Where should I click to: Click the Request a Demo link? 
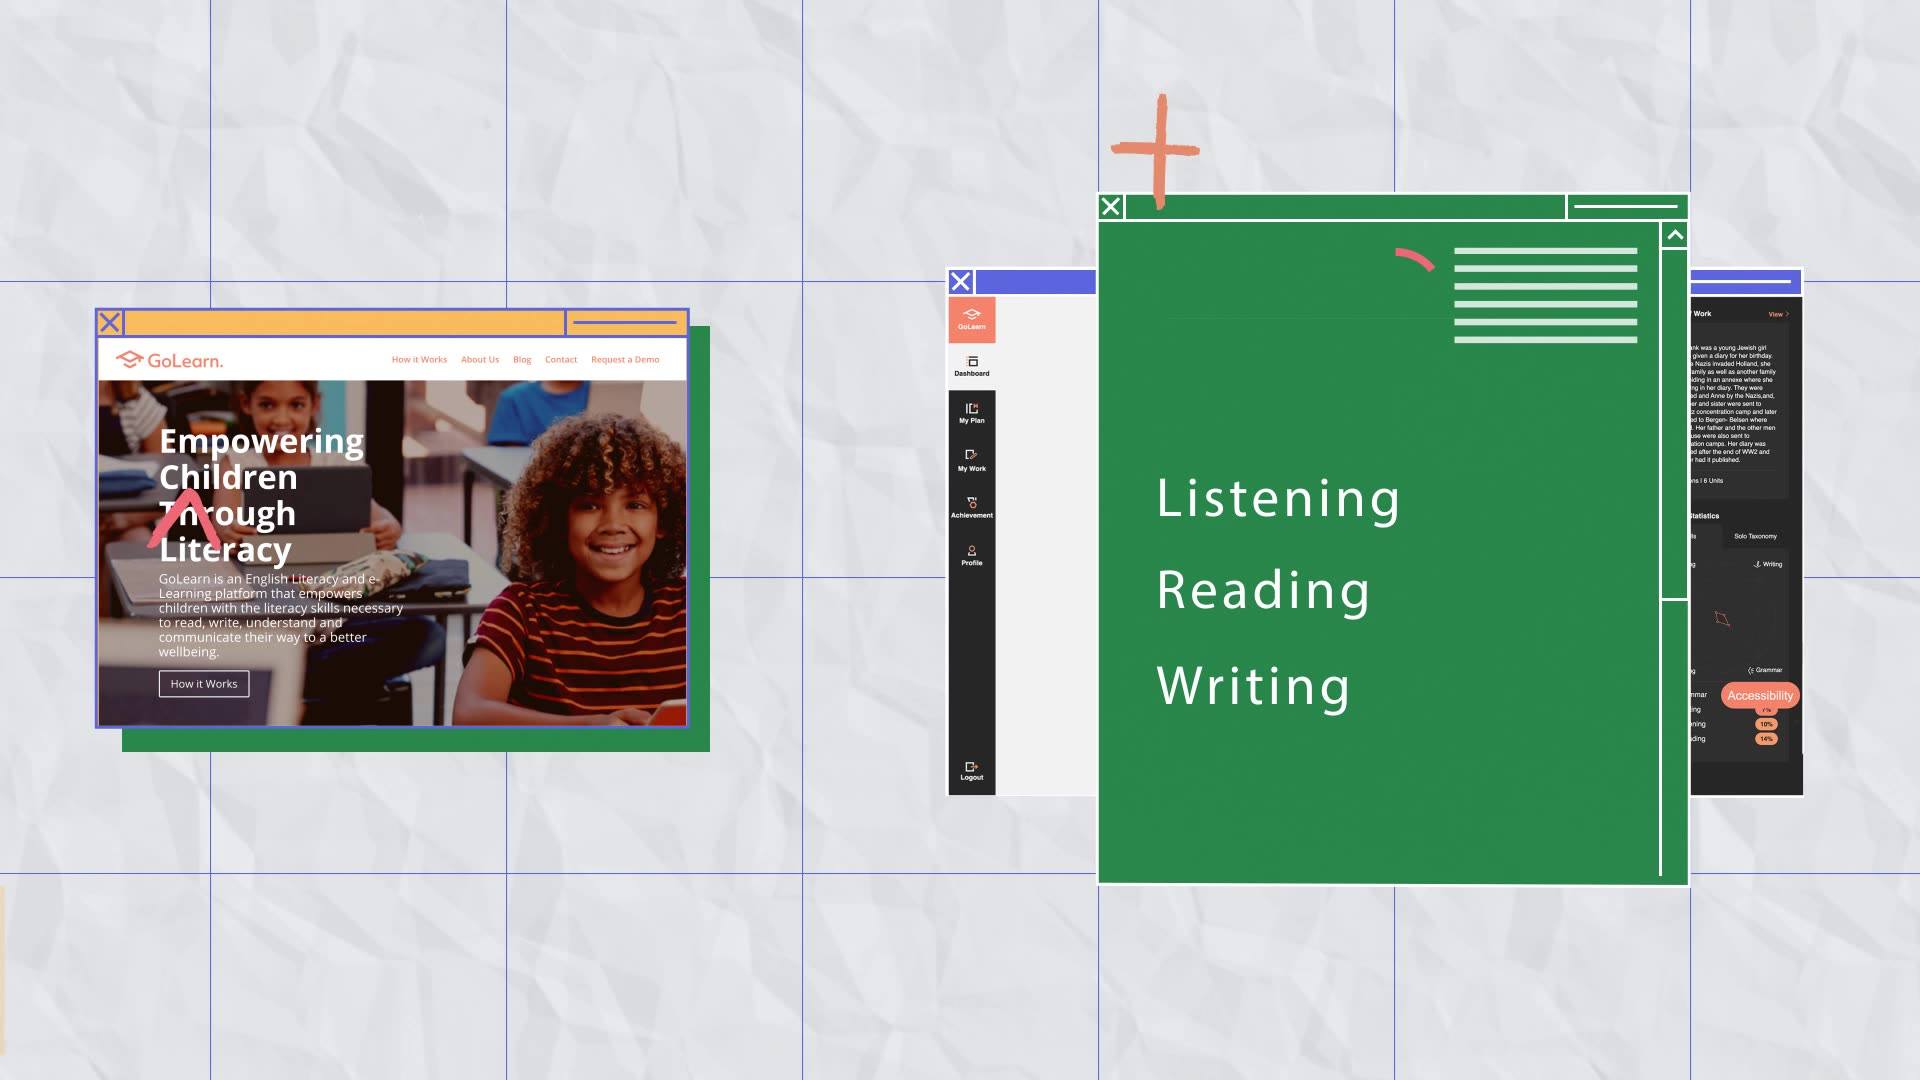[625, 360]
